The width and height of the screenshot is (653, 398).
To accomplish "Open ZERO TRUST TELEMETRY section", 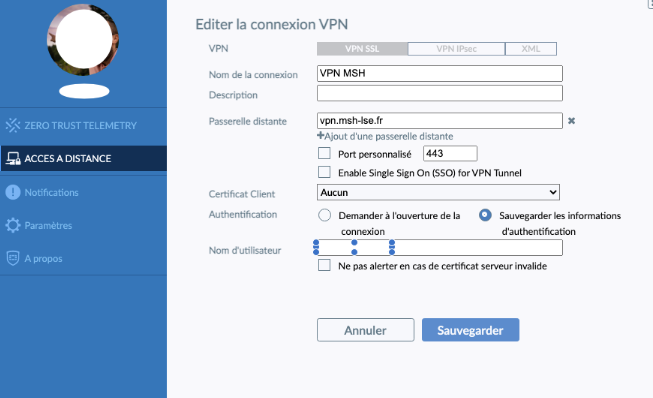I will 83,125.
